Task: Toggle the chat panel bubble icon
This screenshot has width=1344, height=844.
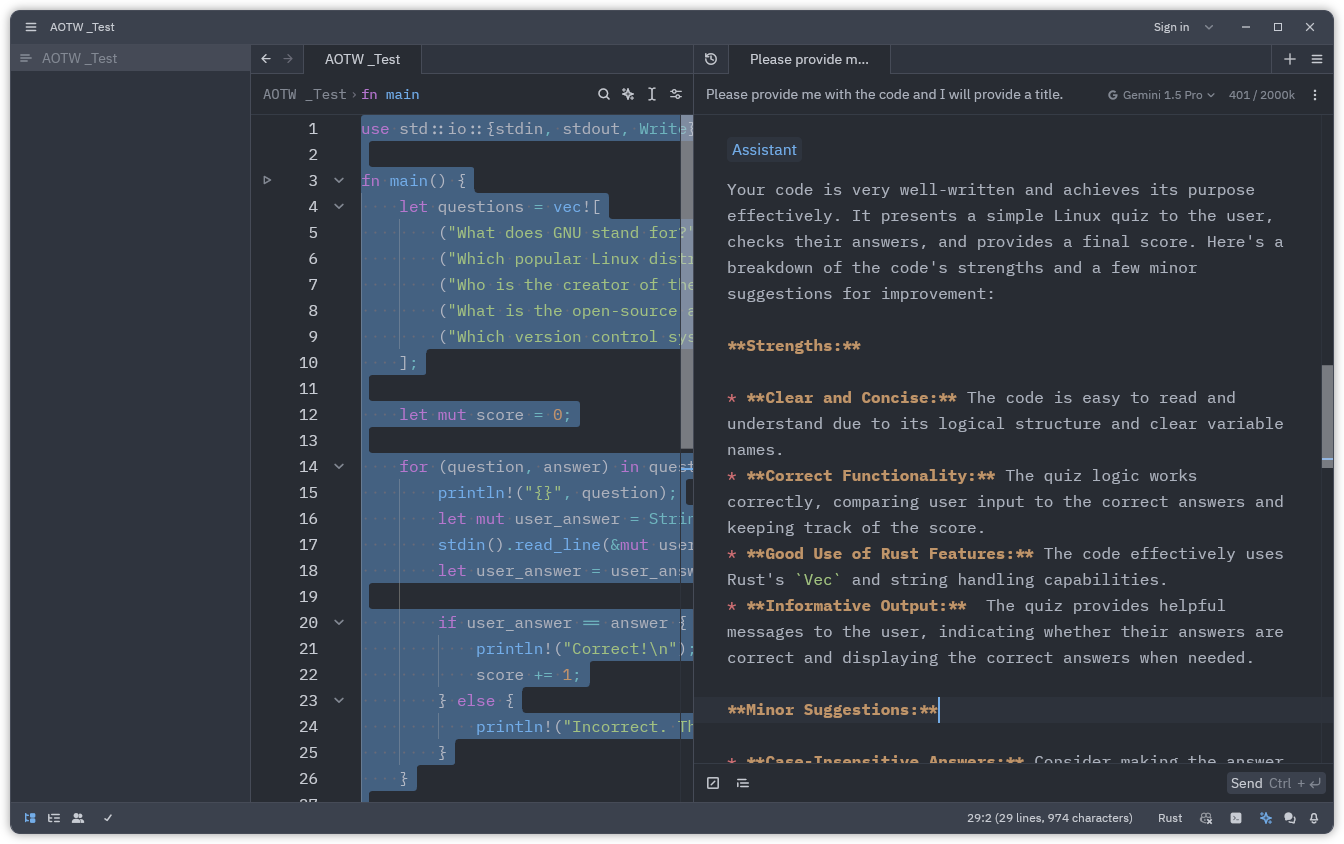Action: [x=1289, y=818]
